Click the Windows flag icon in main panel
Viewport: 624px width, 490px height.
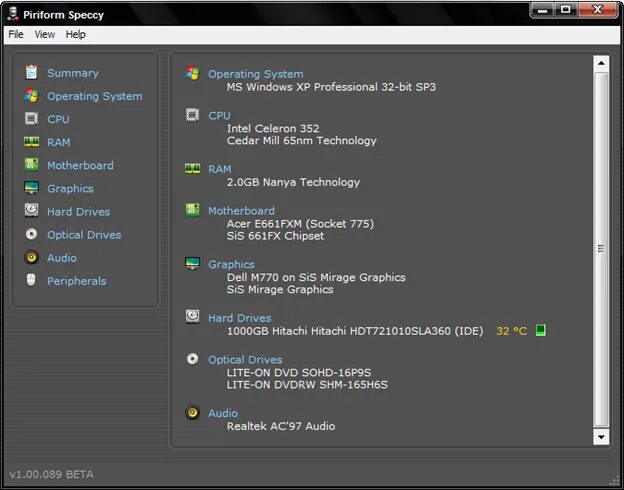[x=193, y=73]
